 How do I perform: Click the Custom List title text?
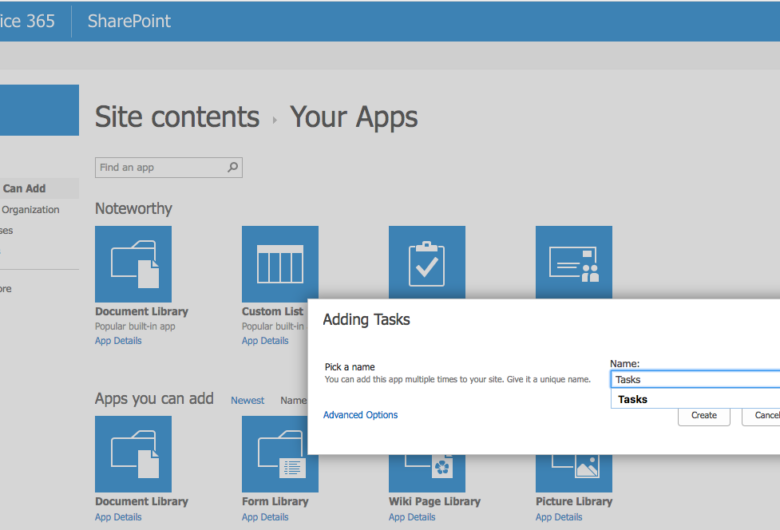coord(273,311)
